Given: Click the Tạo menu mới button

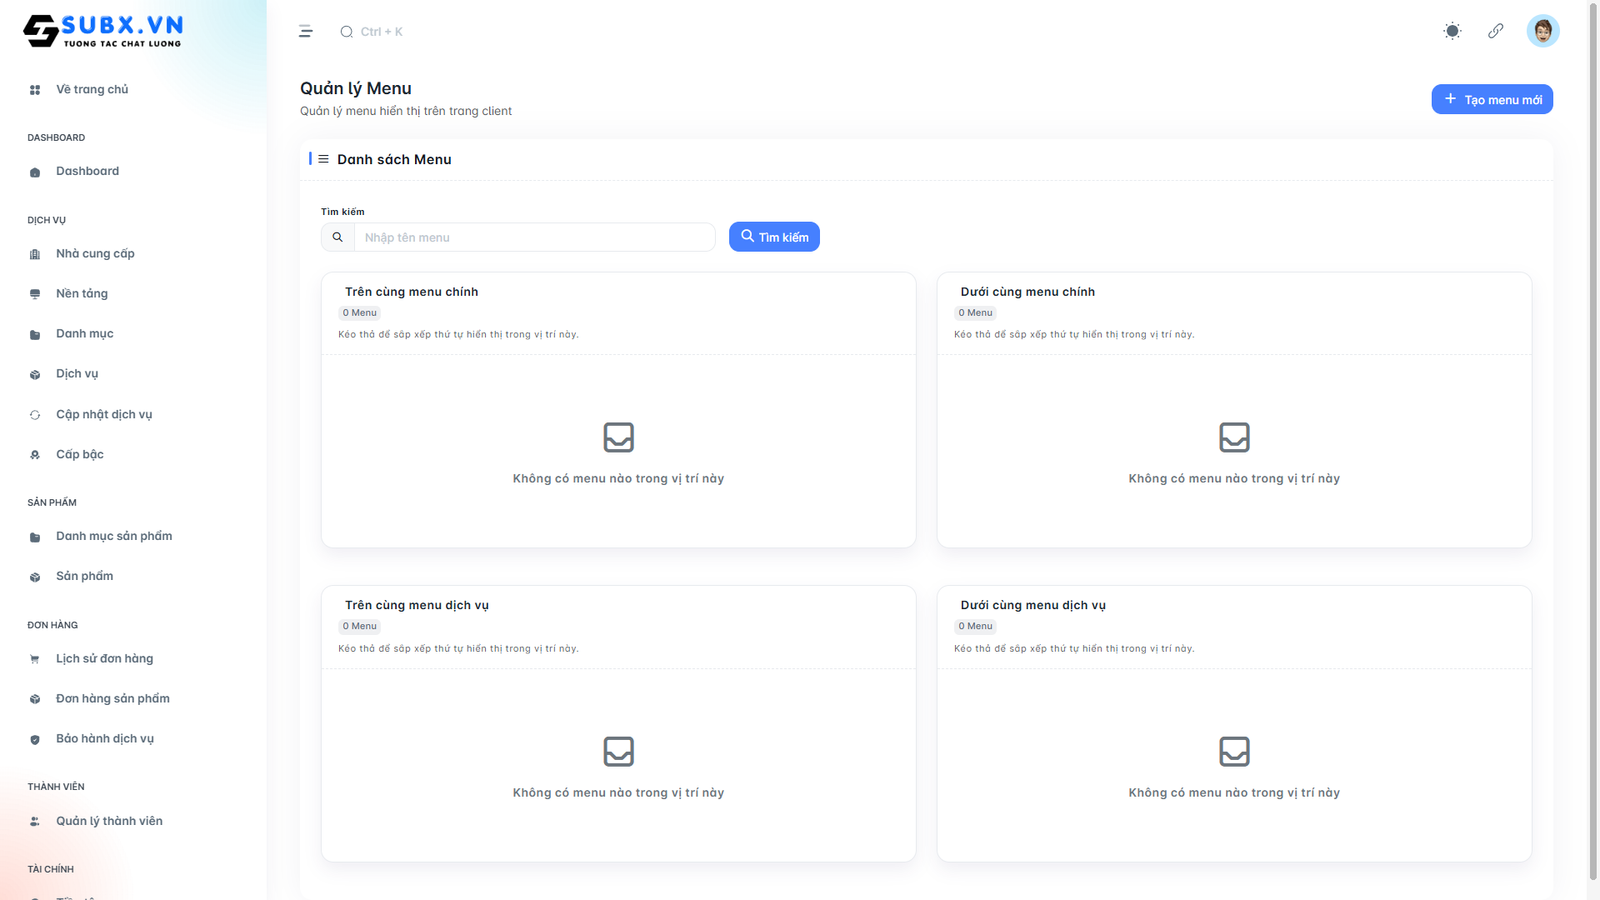Looking at the screenshot, I should click(x=1491, y=99).
